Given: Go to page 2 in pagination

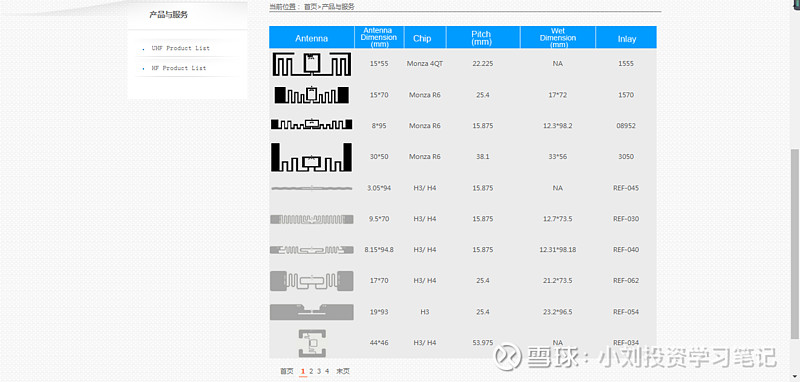Looking at the screenshot, I should pyautogui.click(x=311, y=371).
